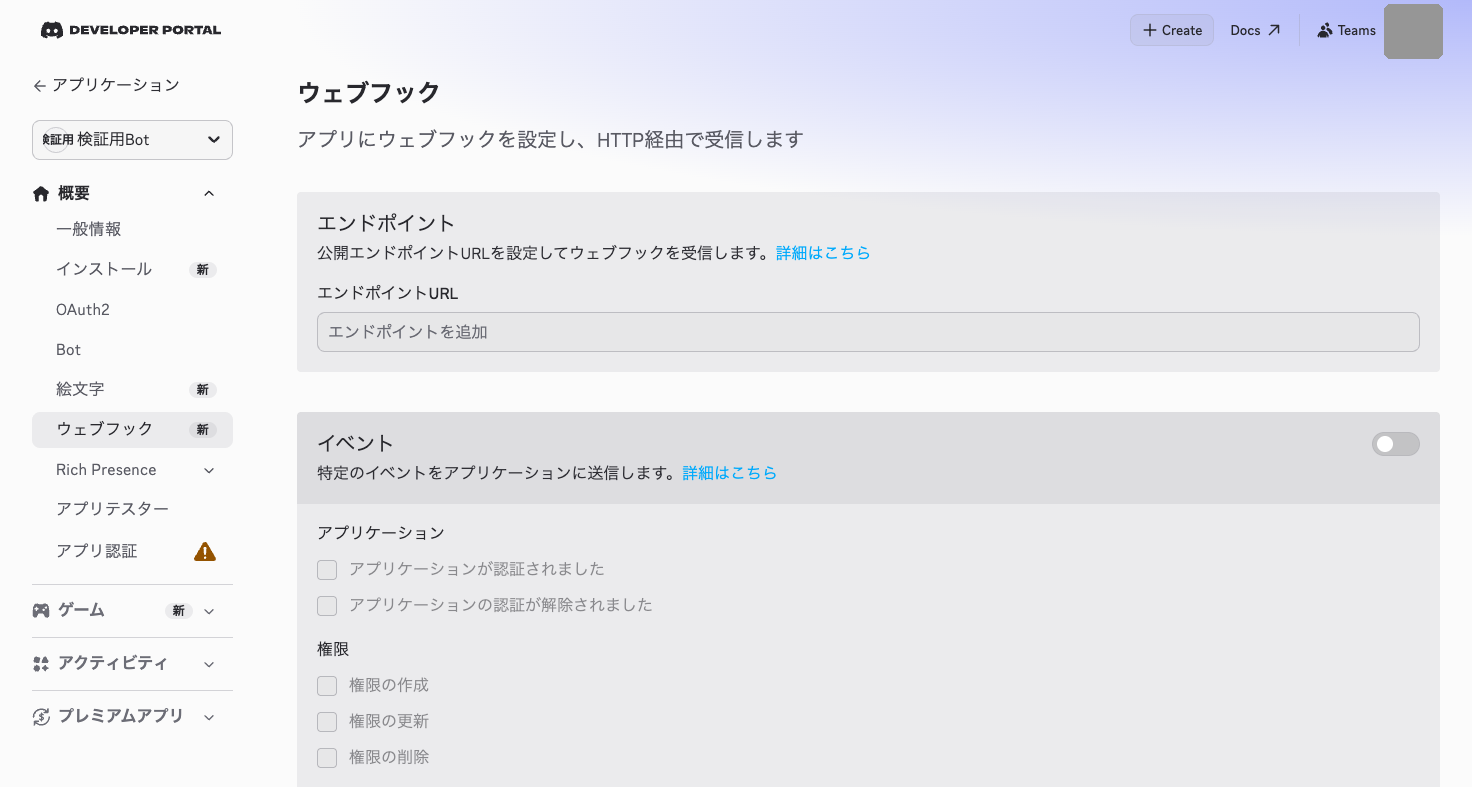Click the warning triangle beside アプリ認証
Screen dimensions: 1472x787
click(x=205, y=551)
